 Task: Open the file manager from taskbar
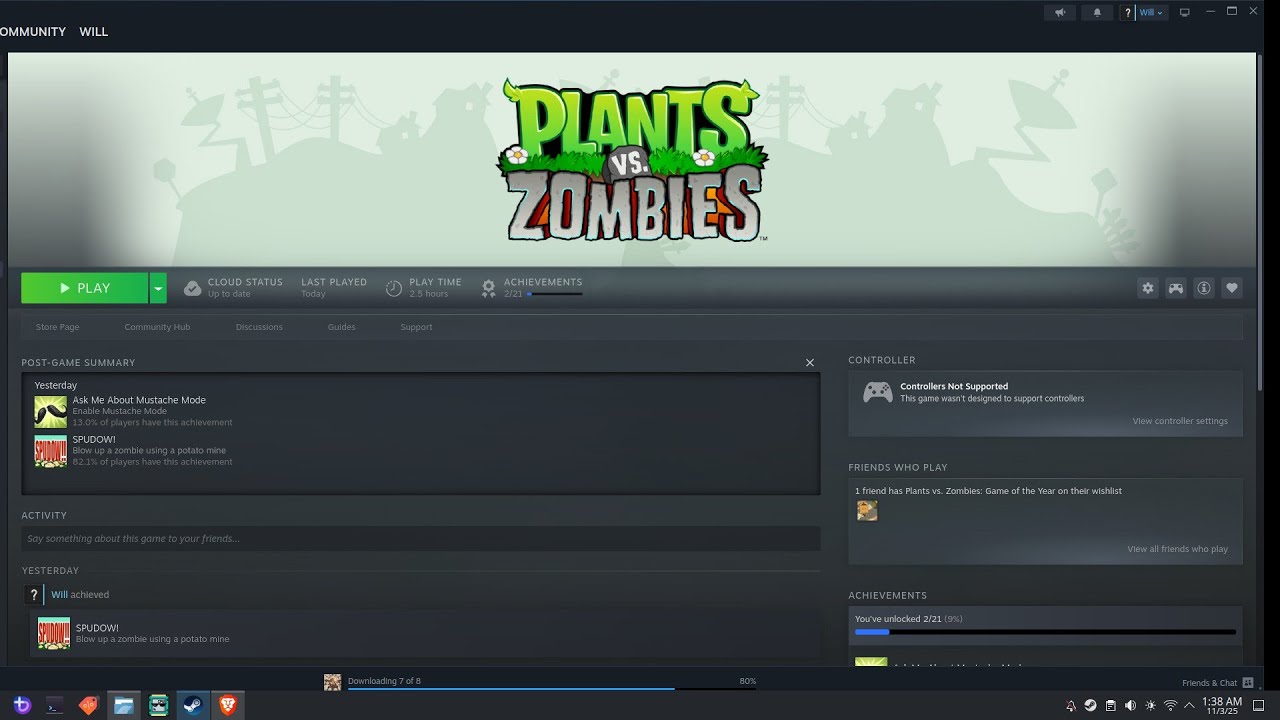[x=123, y=705]
